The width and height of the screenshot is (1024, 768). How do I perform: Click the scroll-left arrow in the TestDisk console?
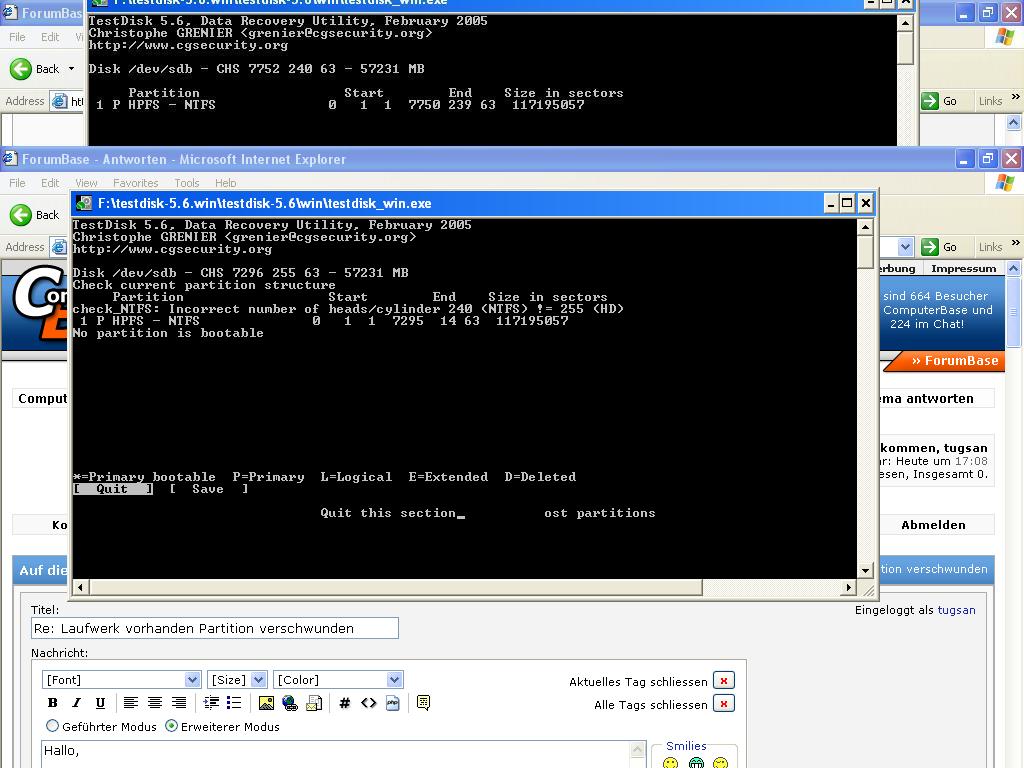(80, 587)
